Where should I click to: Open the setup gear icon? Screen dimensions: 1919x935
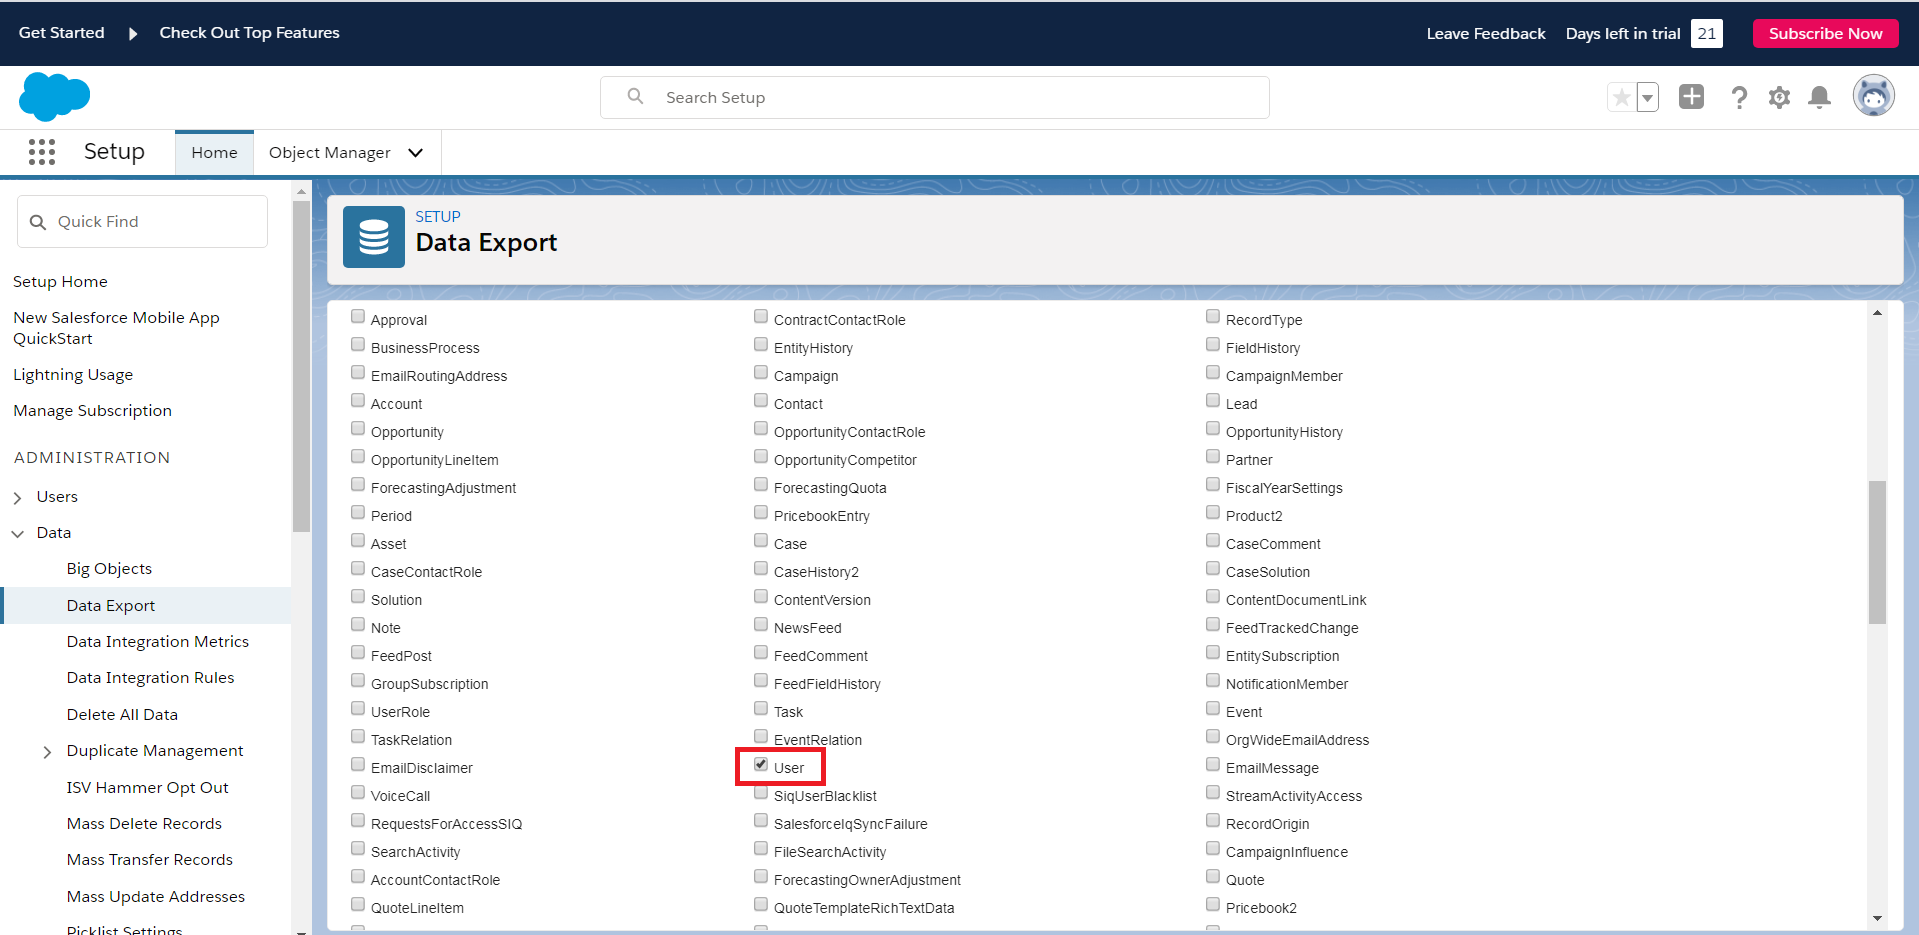click(1779, 97)
